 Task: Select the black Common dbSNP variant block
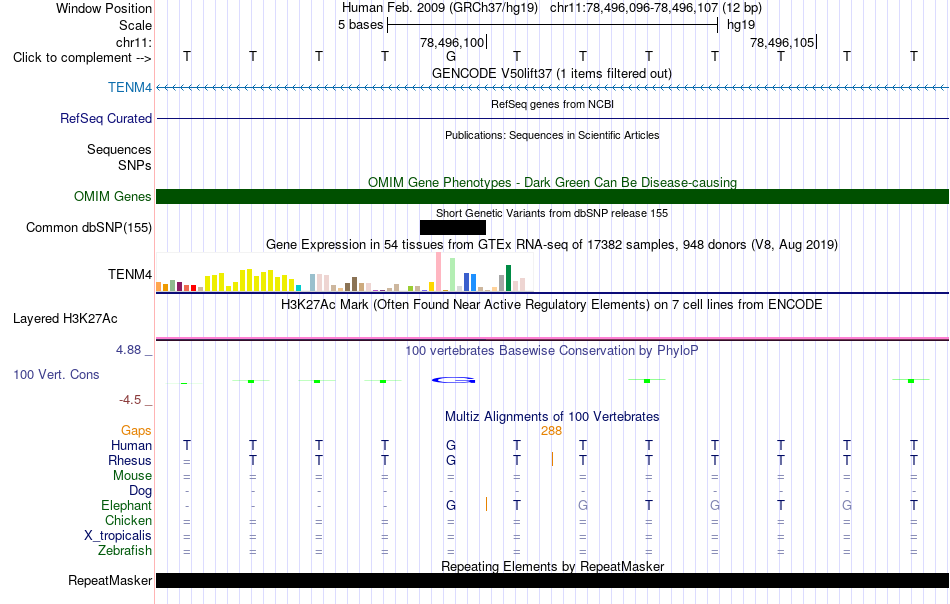point(453,227)
